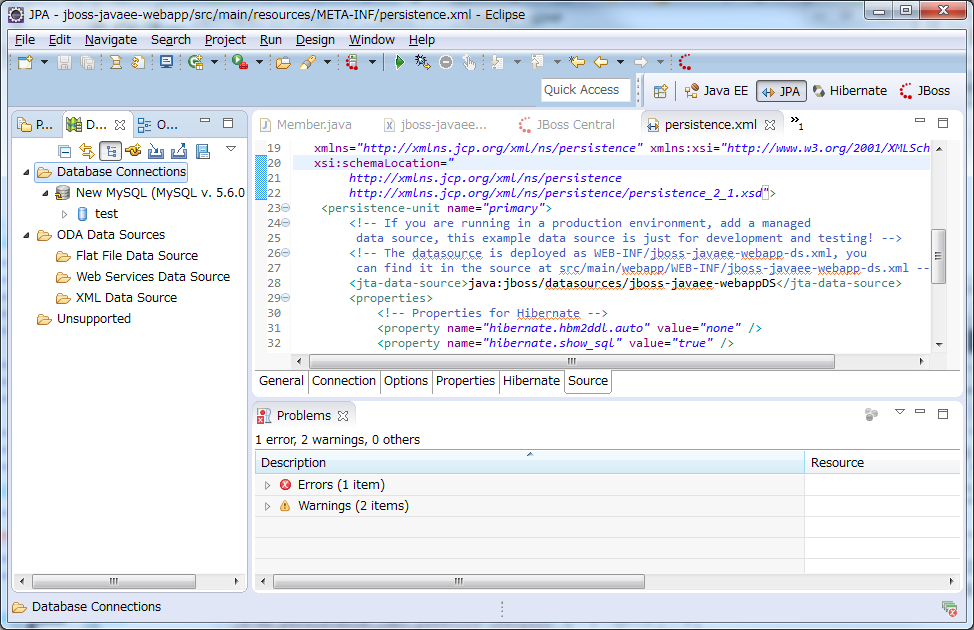Click the editor horizontal scrollbar thumb

(x=571, y=362)
